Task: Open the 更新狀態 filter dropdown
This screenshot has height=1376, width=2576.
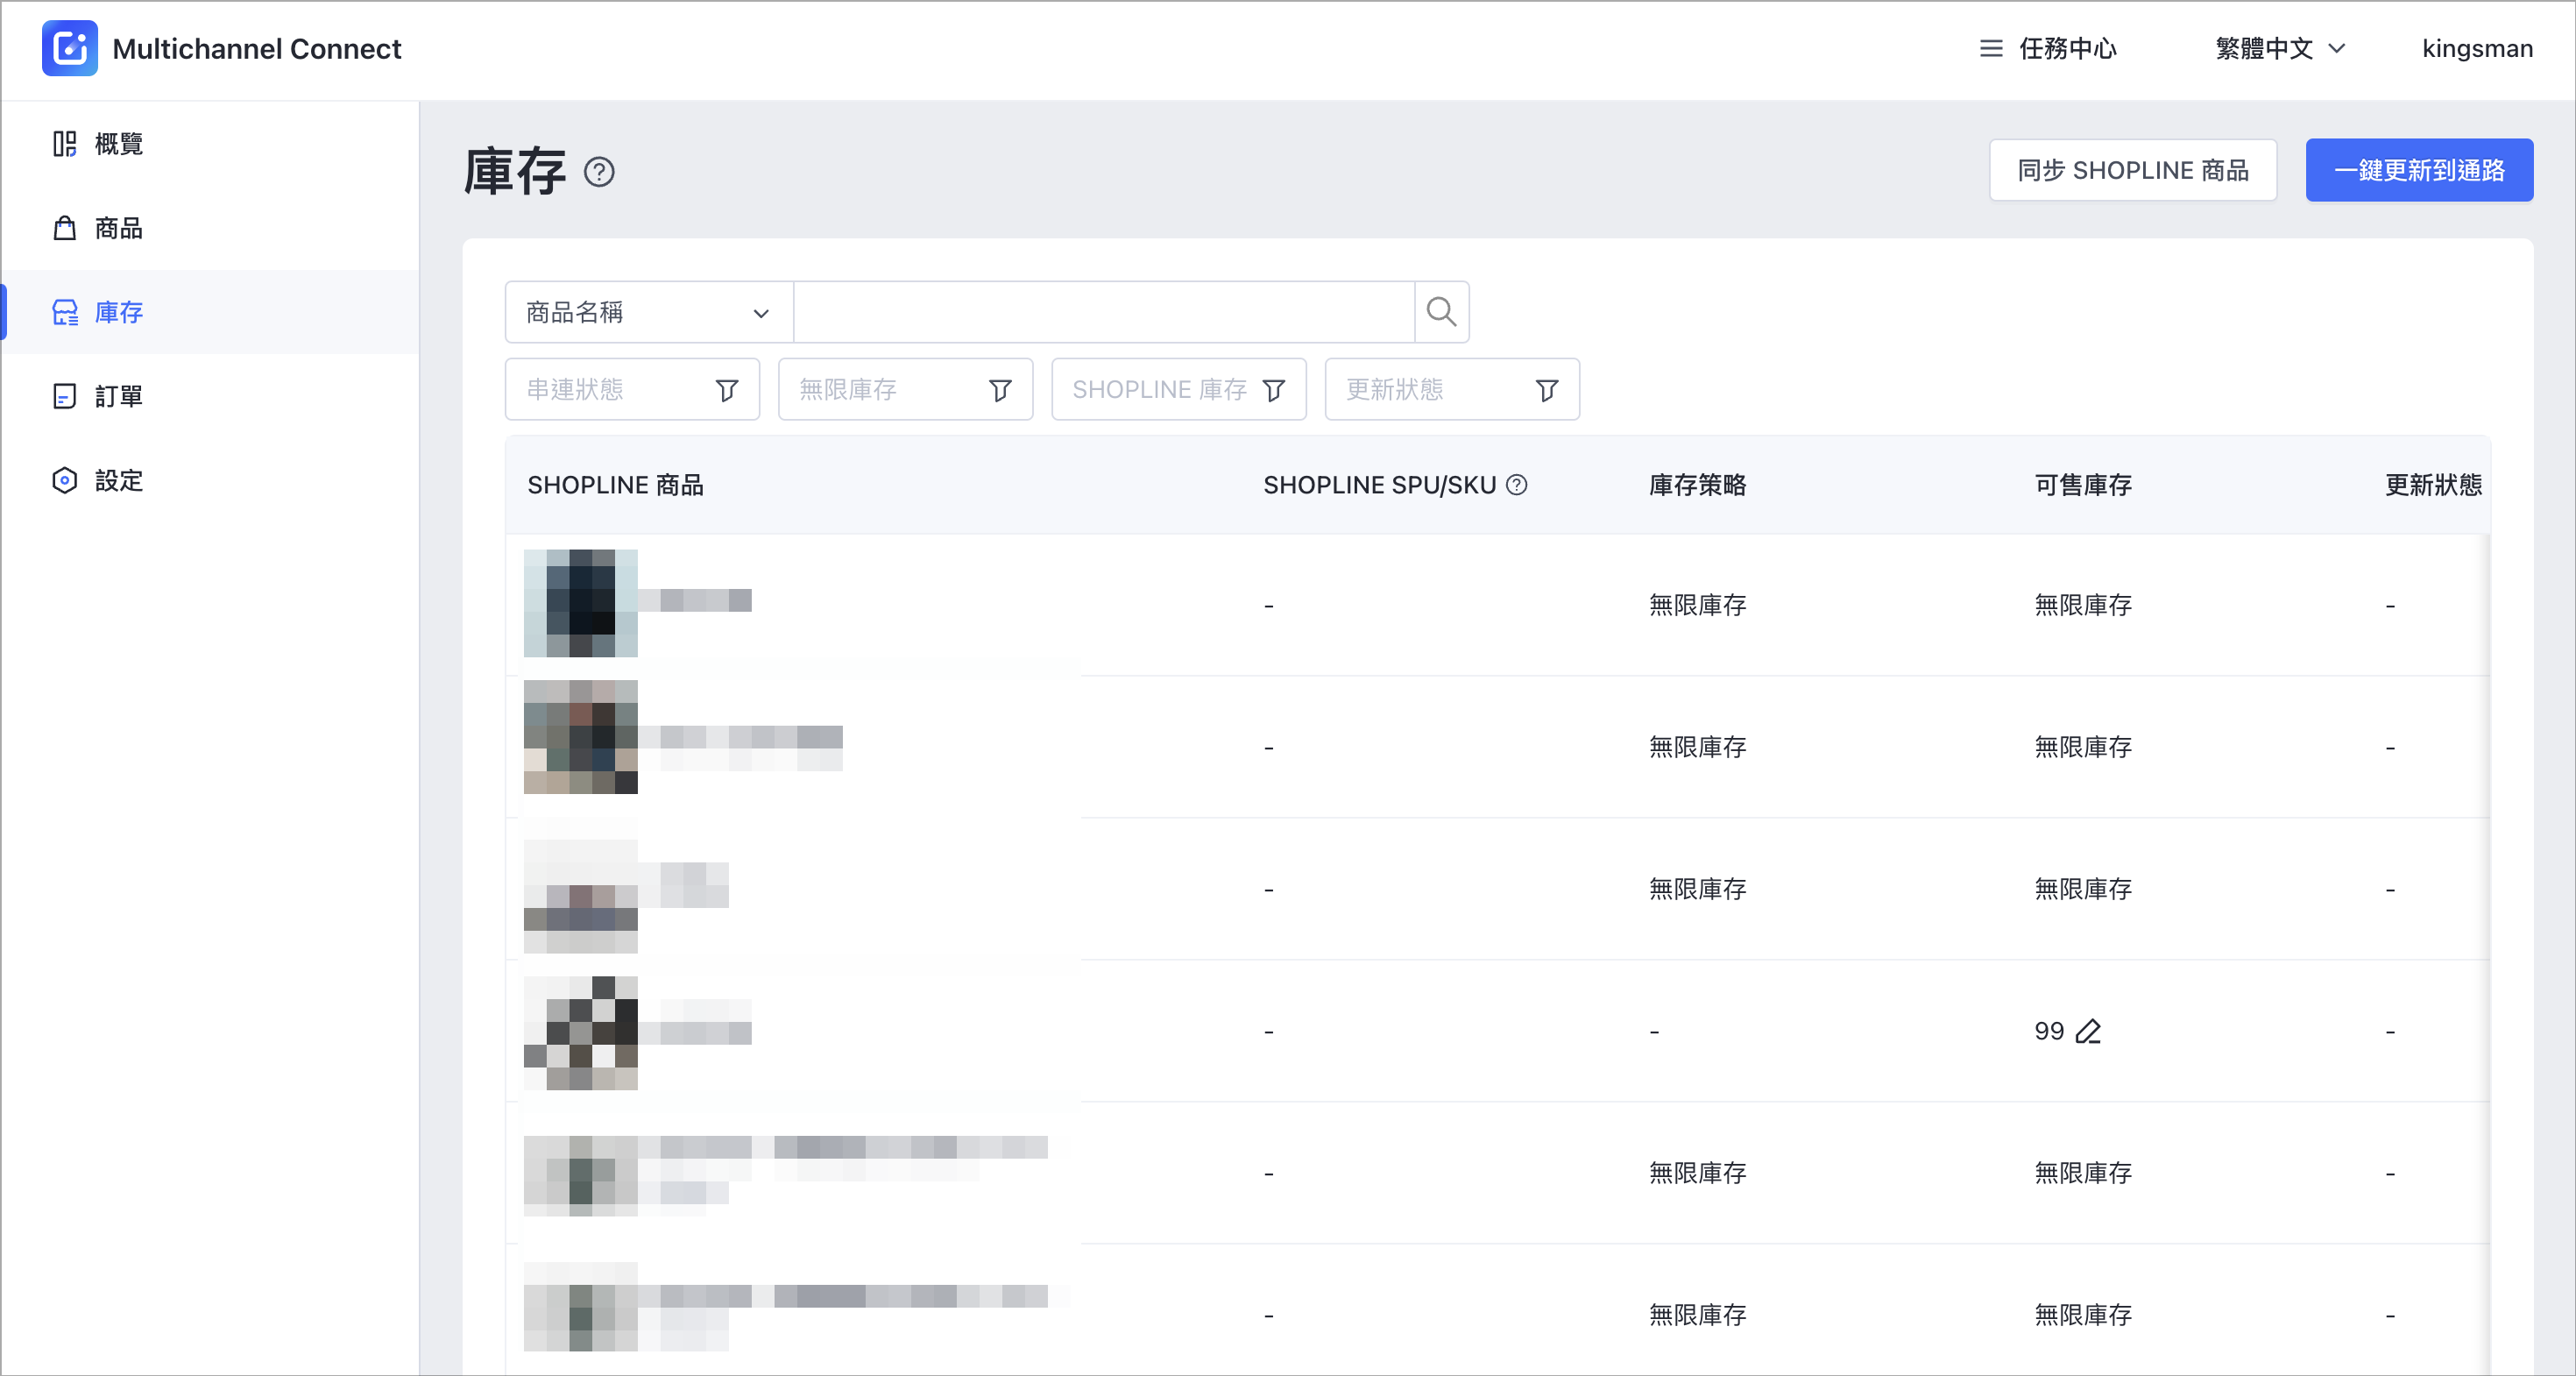Action: [x=1452, y=389]
